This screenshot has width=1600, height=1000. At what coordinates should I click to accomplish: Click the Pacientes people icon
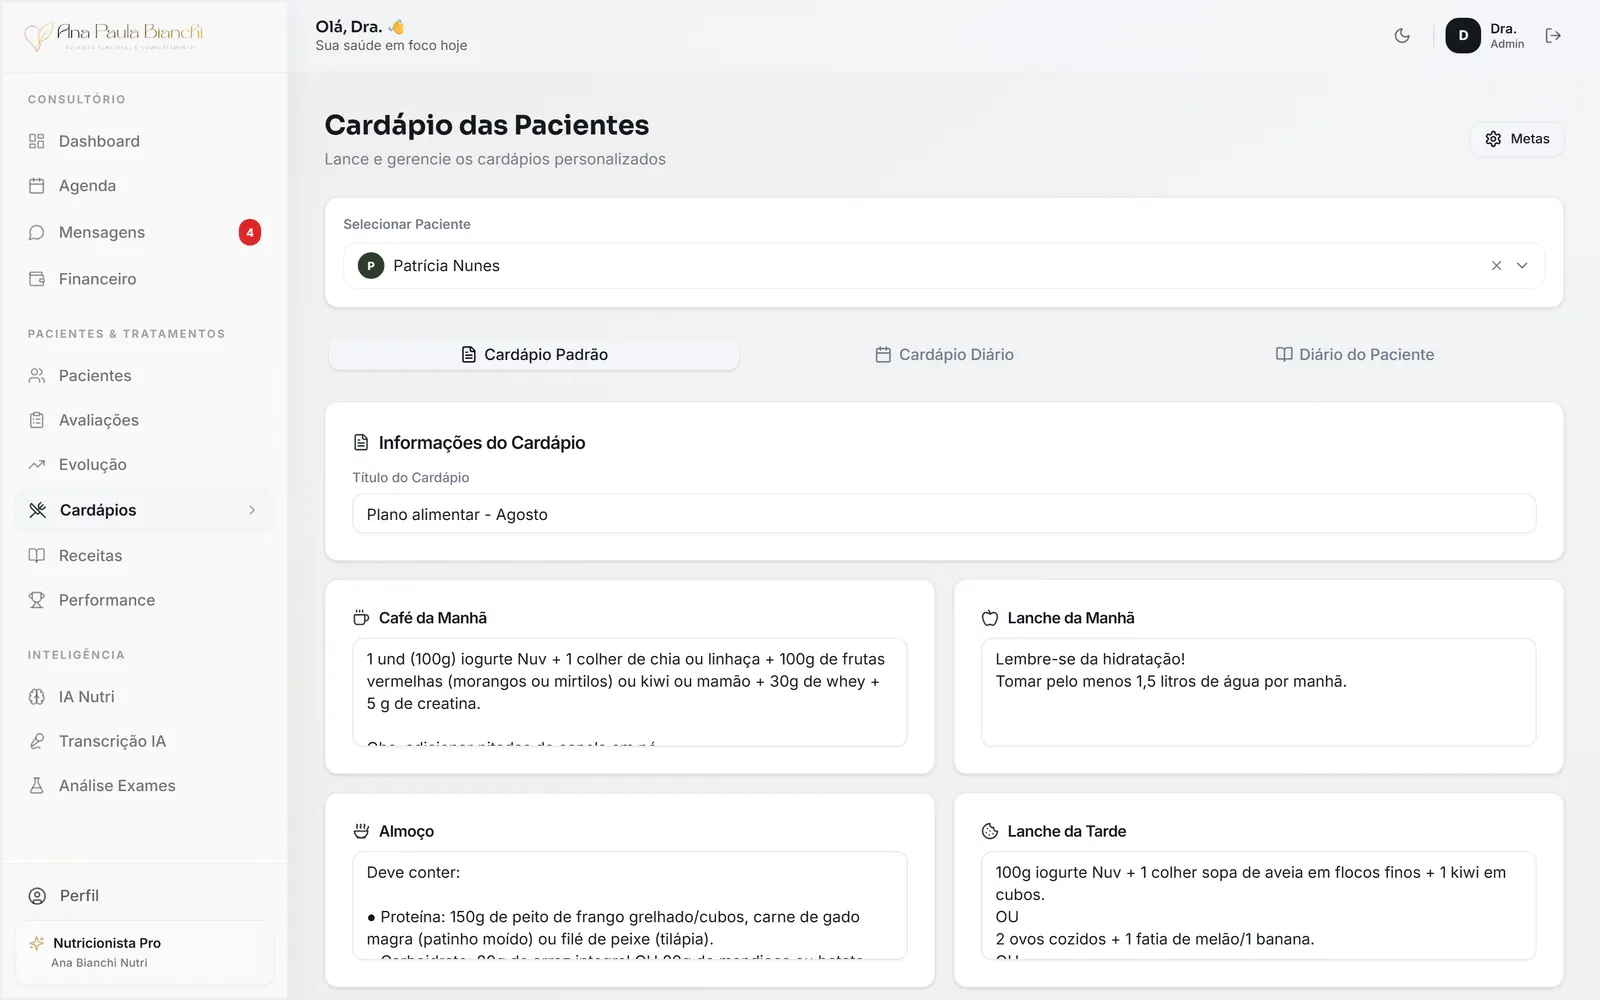(37, 376)
